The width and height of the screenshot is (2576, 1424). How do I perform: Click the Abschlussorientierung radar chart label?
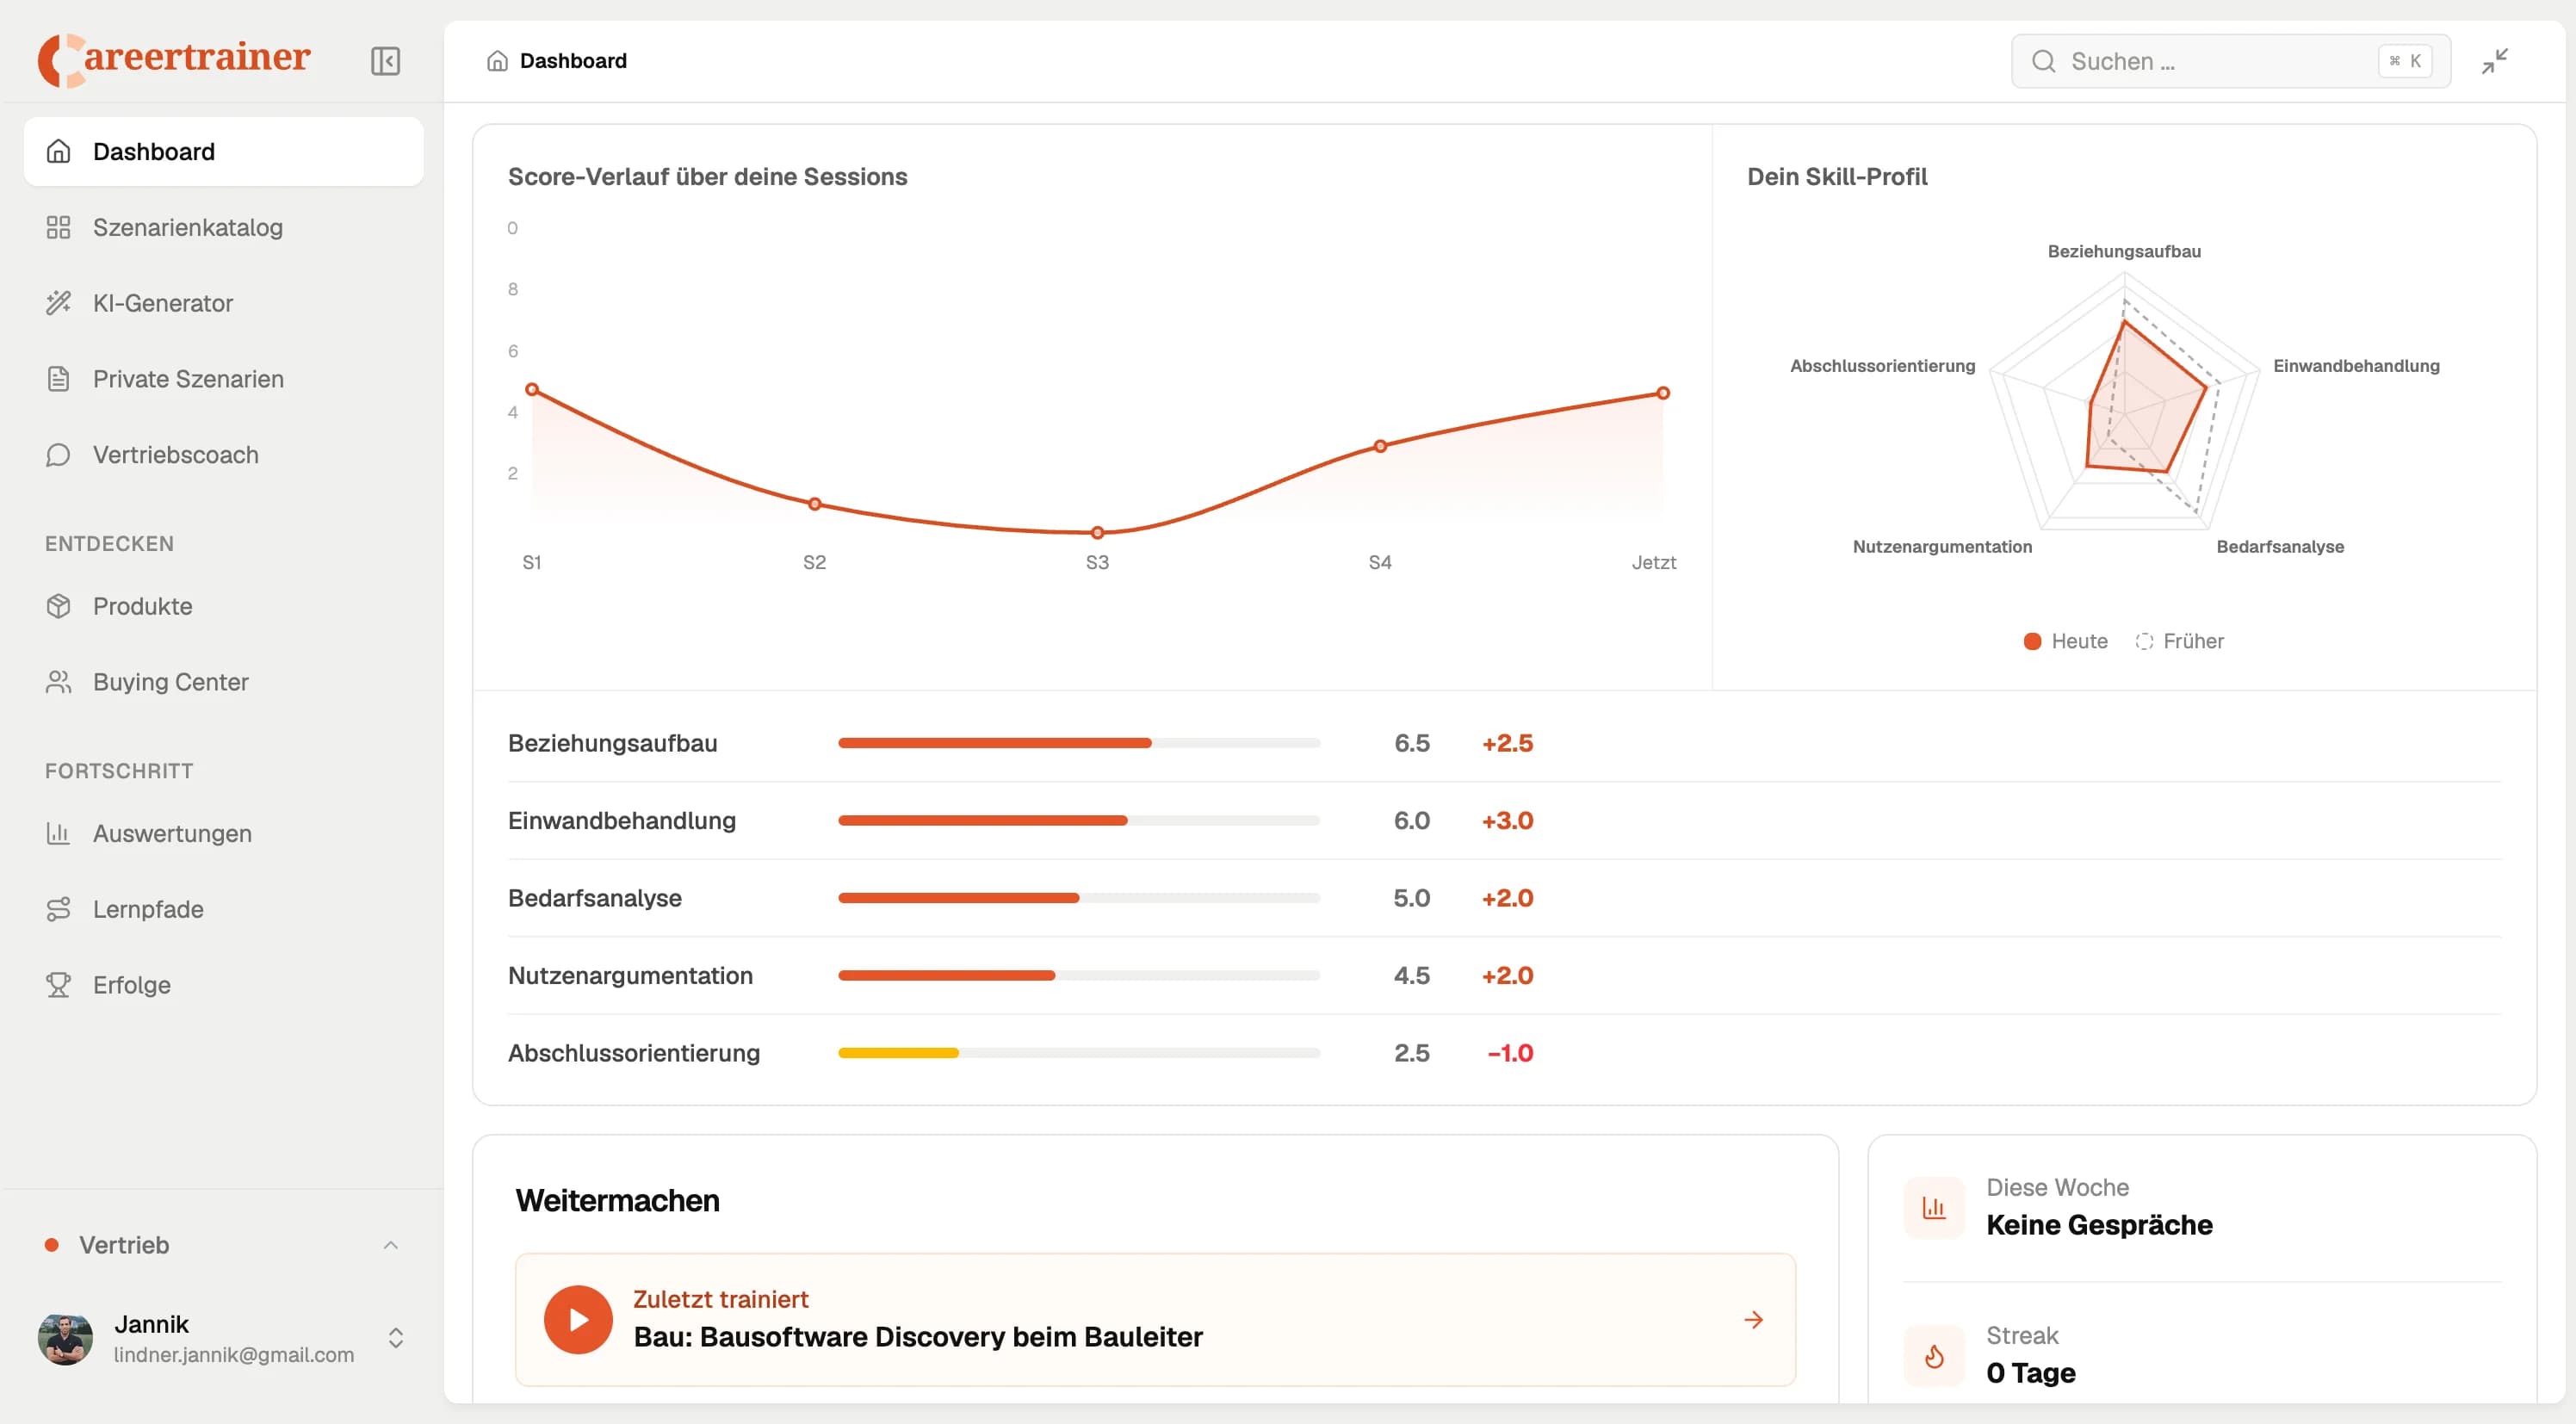click(x=1883, y=366)
